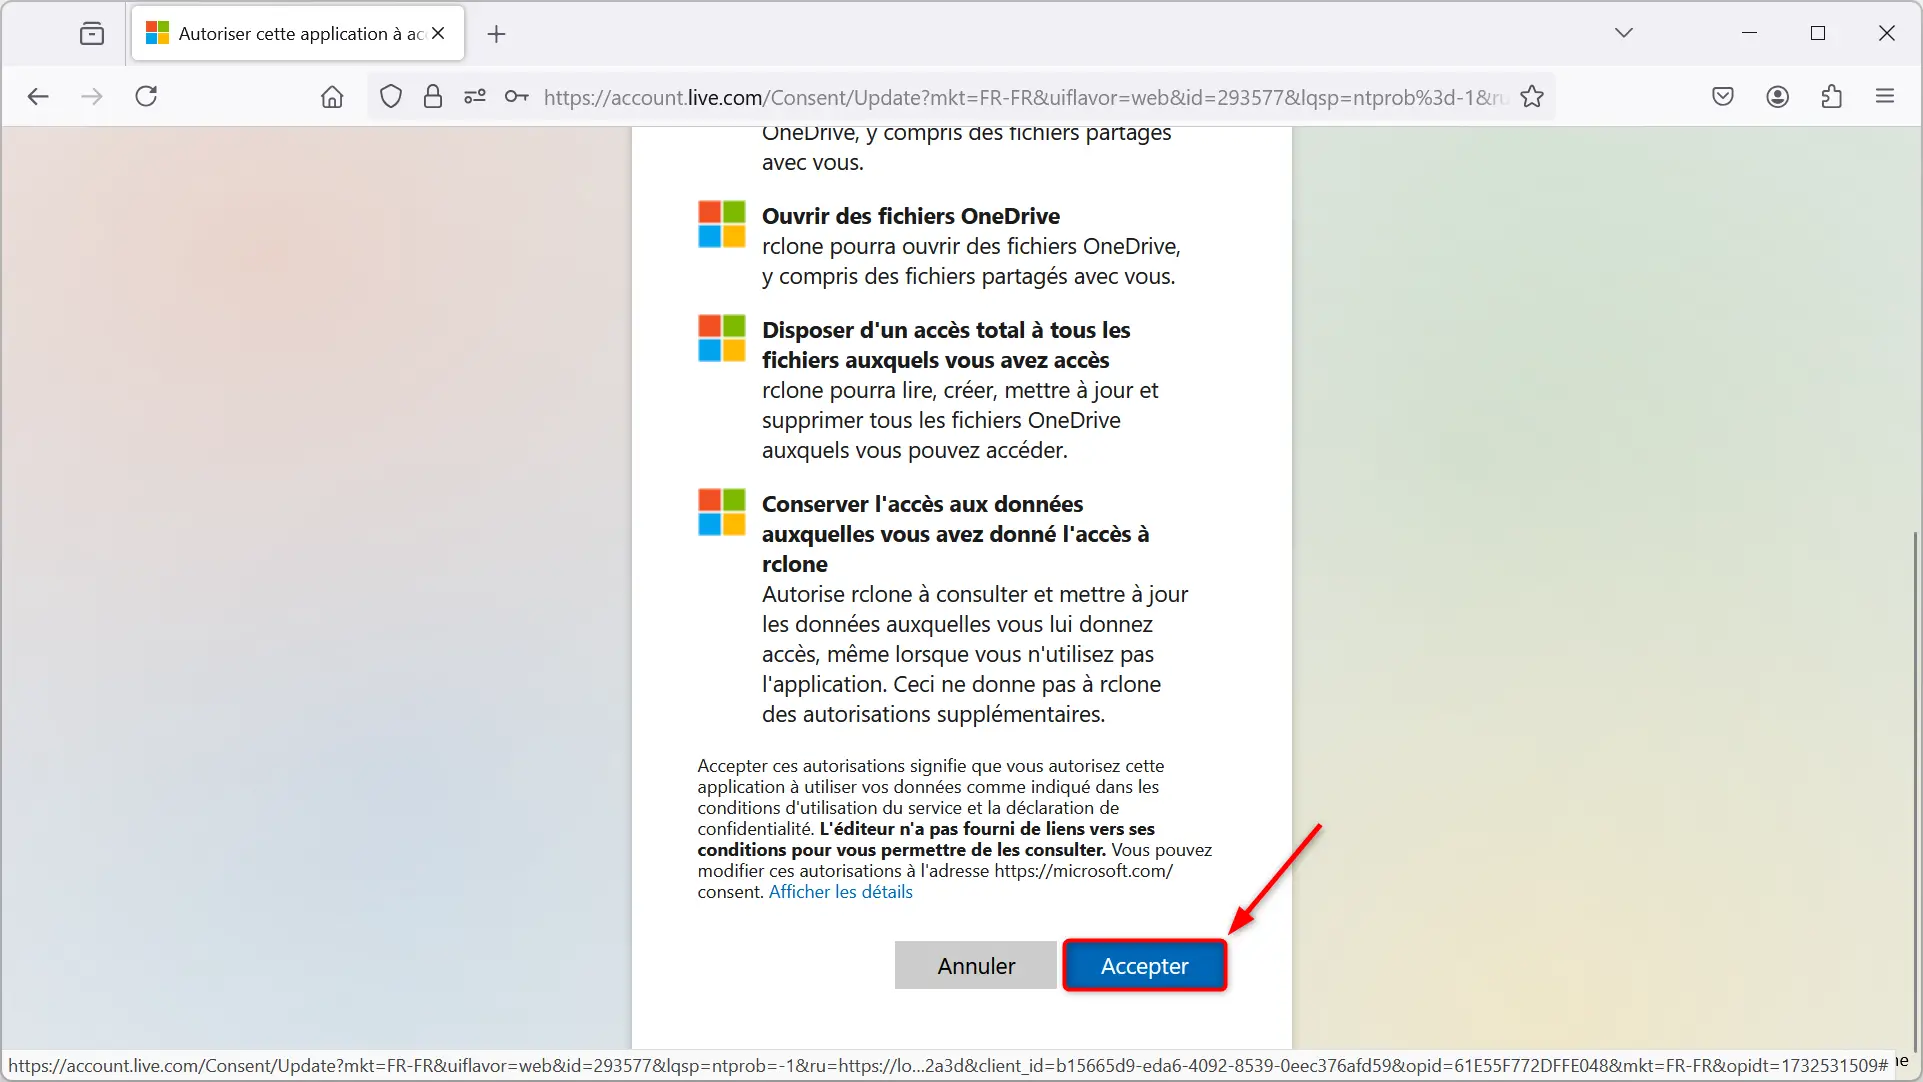Click the saved password key icon
Viewport: 1923px width, 1082px height.
click(516, 96)
